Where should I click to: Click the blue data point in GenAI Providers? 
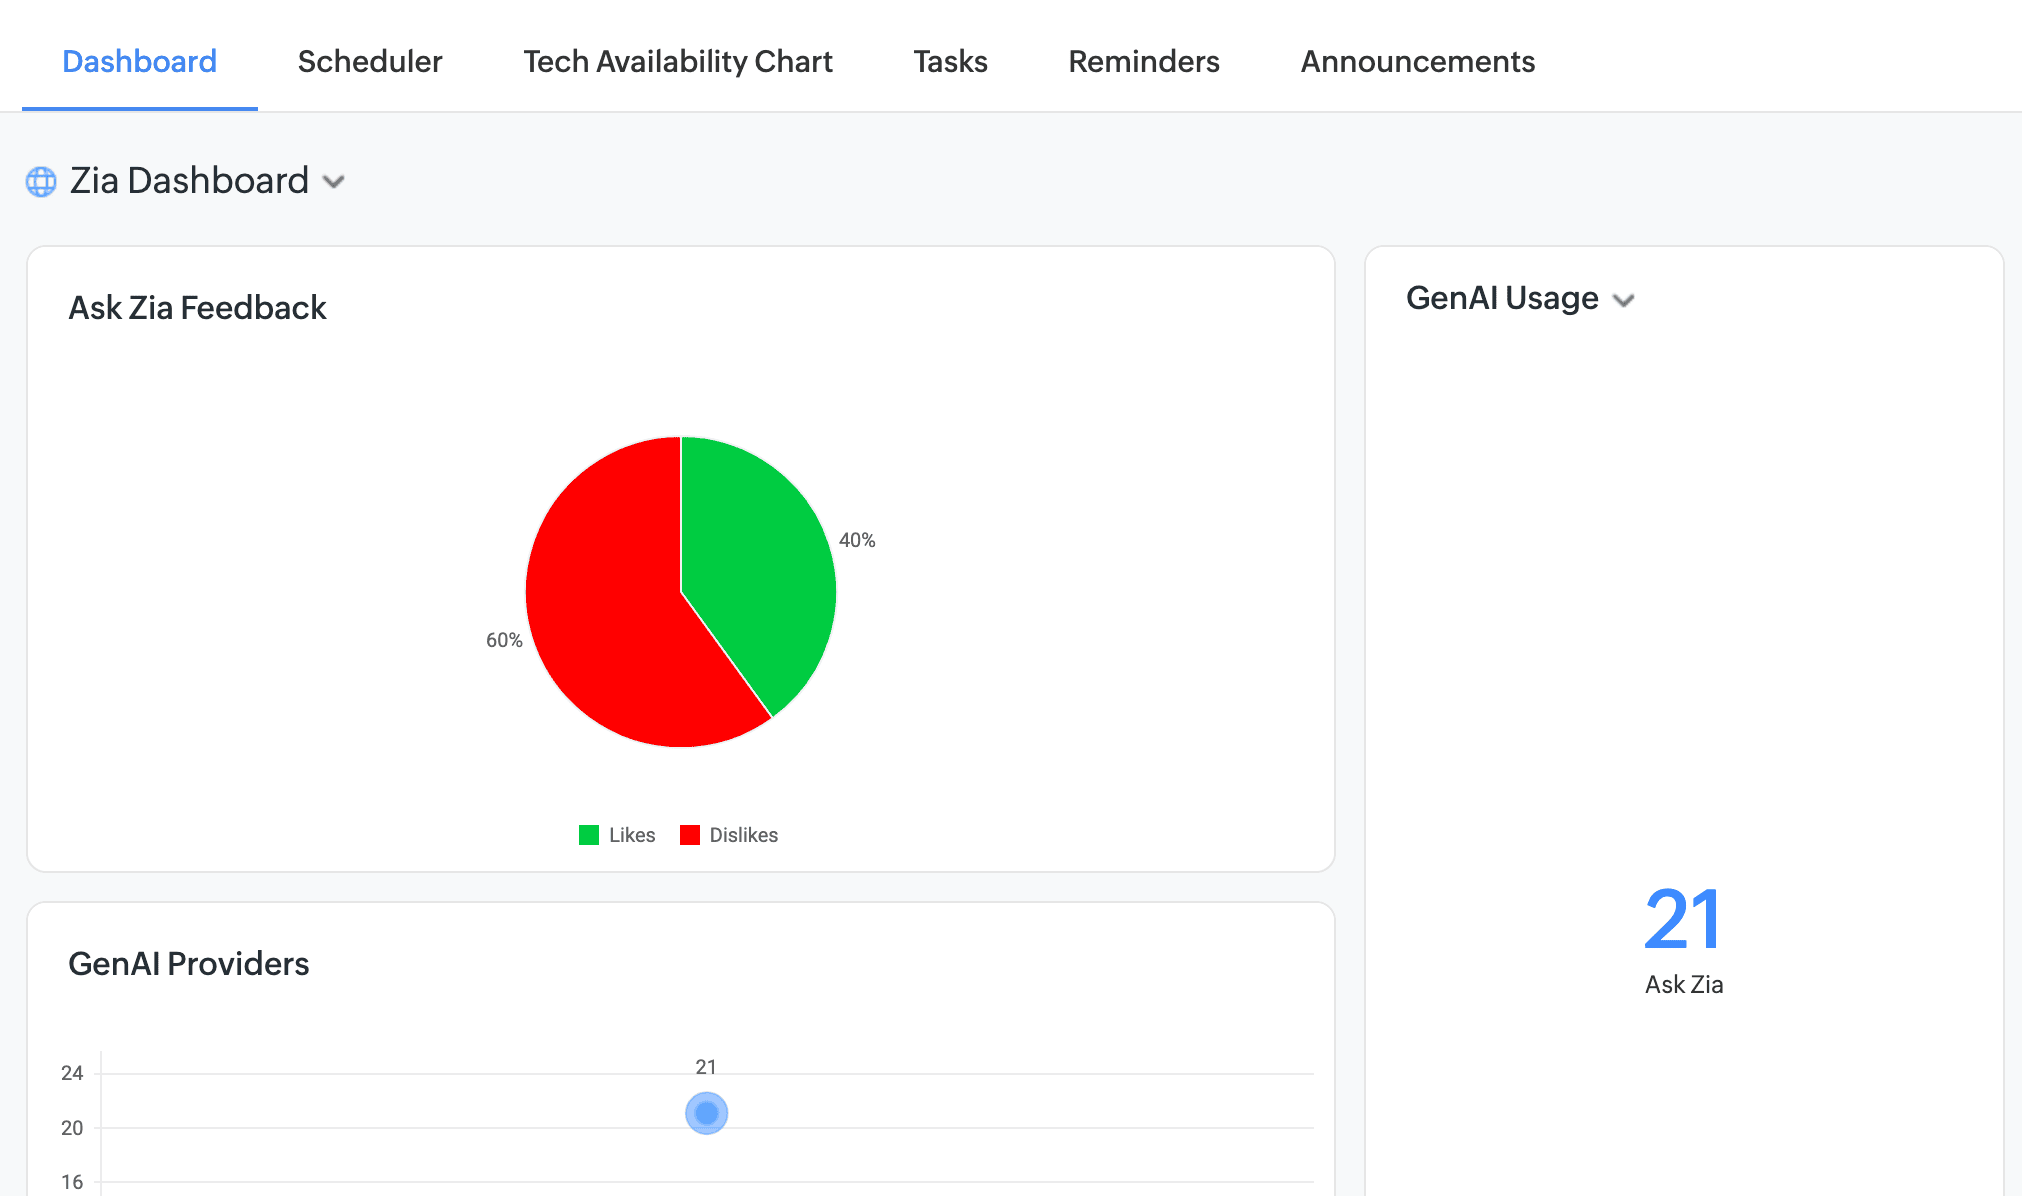(x=707, y=1113)
